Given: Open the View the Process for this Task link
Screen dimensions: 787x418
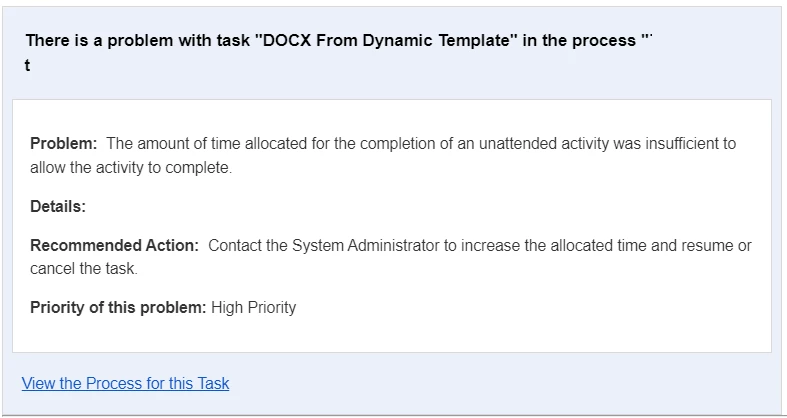Looking at the screenshot, I should click(125, 383).
